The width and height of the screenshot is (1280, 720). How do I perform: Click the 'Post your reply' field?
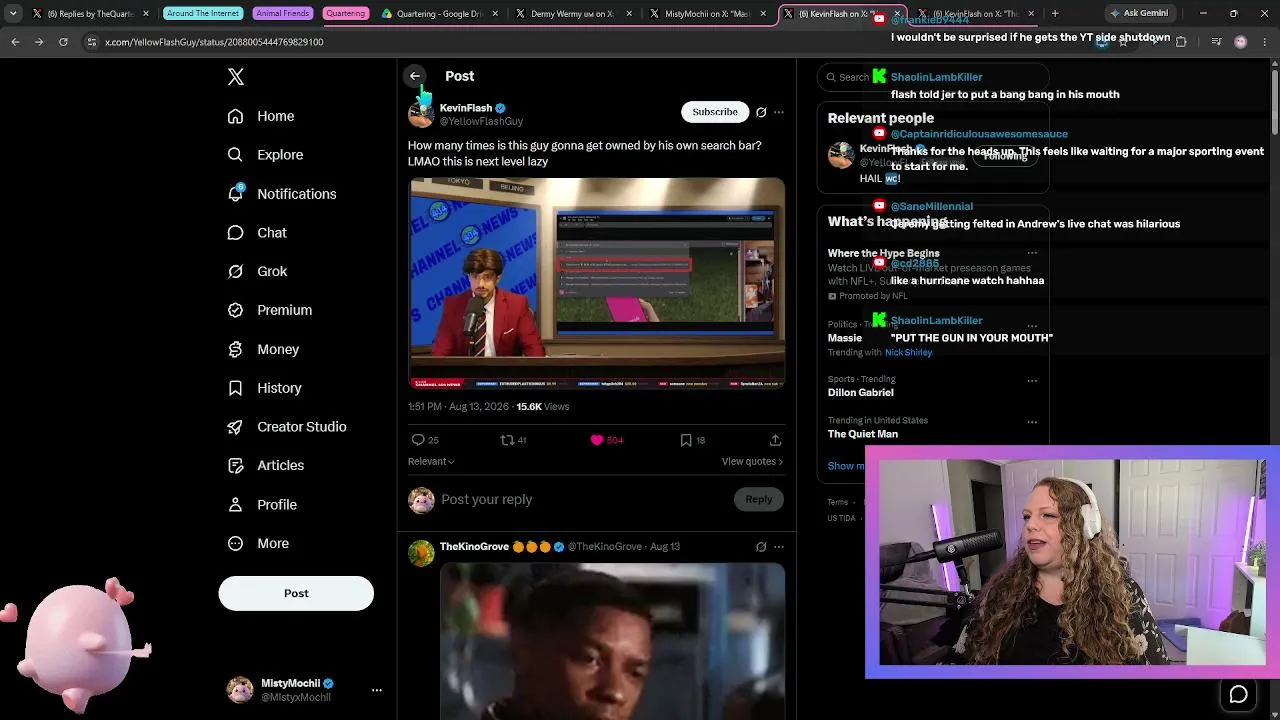[x=585, y=499]
